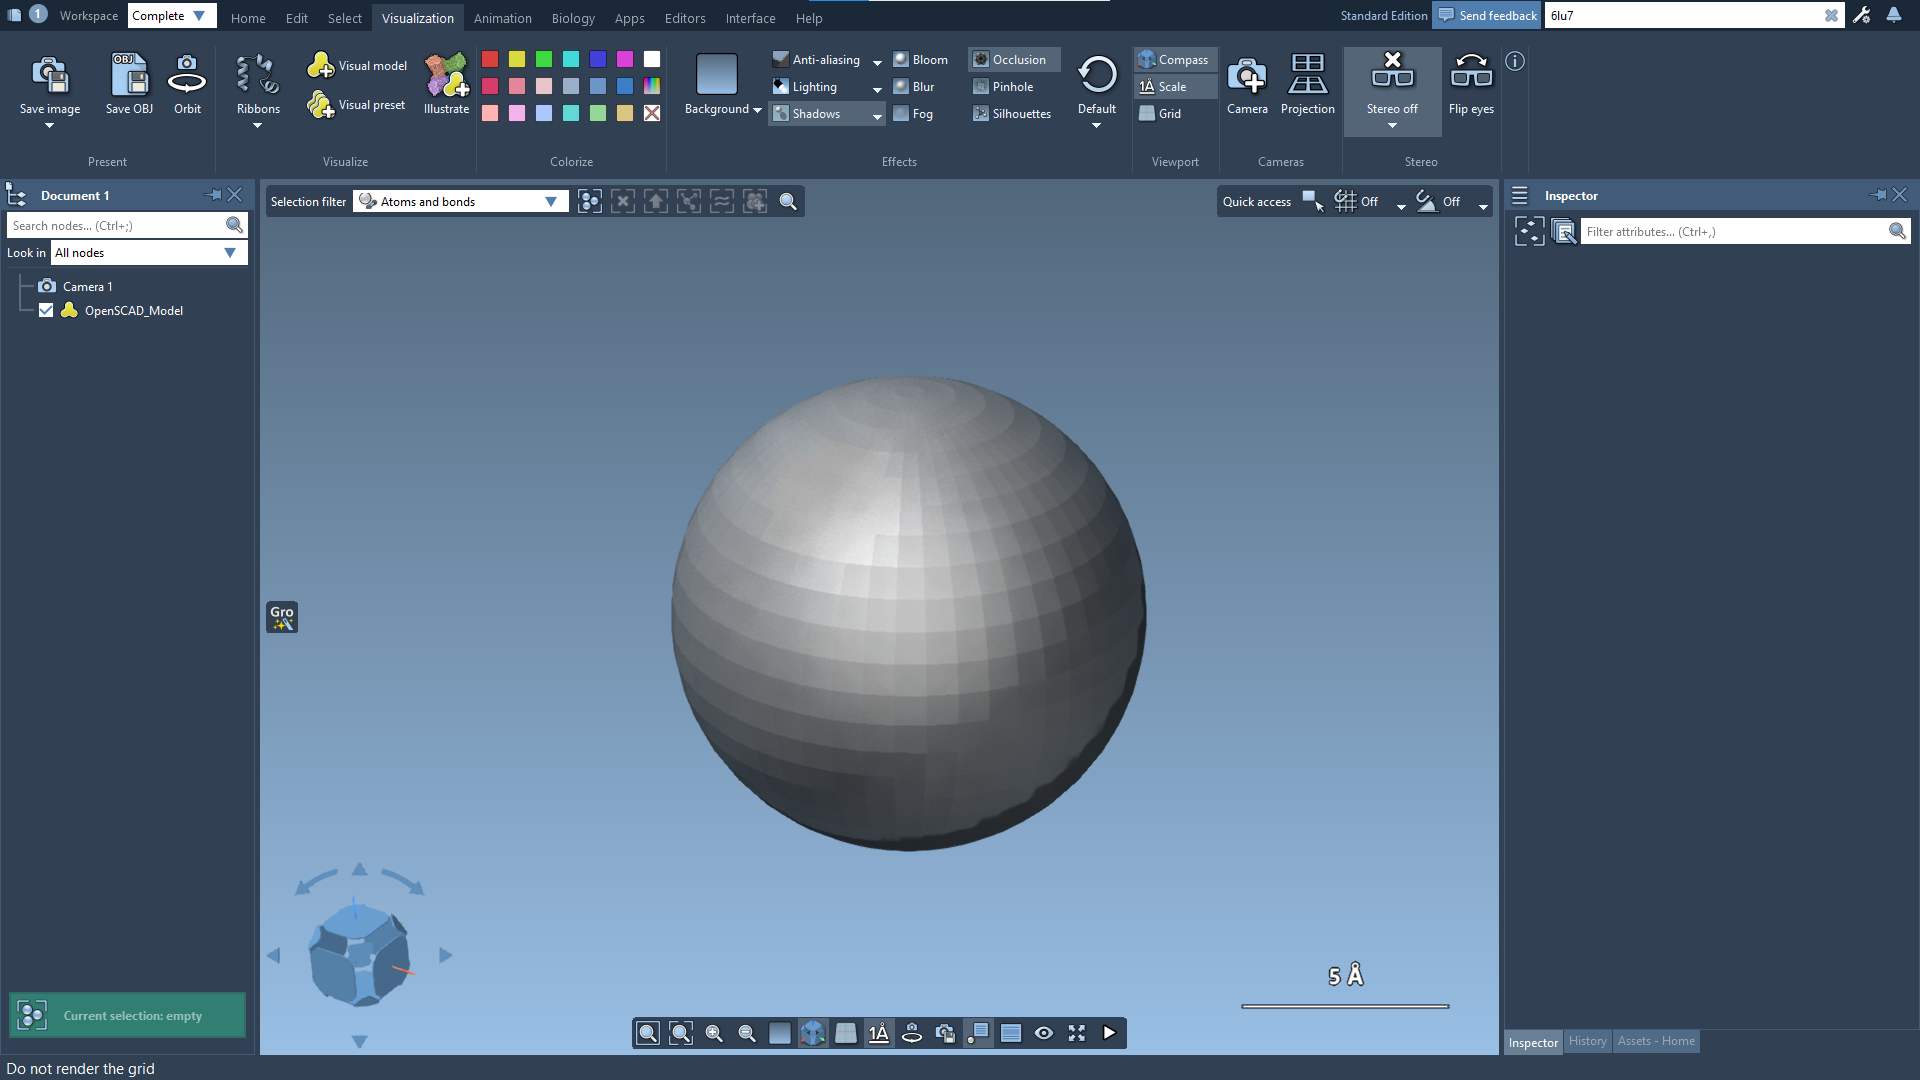Click the Search nodes input field
The image size is (1920, 1080).
pos(115,226)
